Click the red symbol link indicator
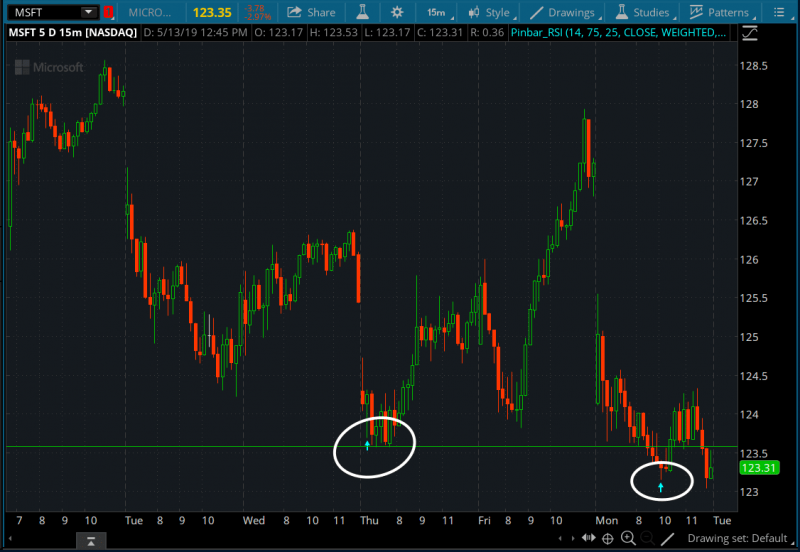The image size is (800, 552). point(108,12)
